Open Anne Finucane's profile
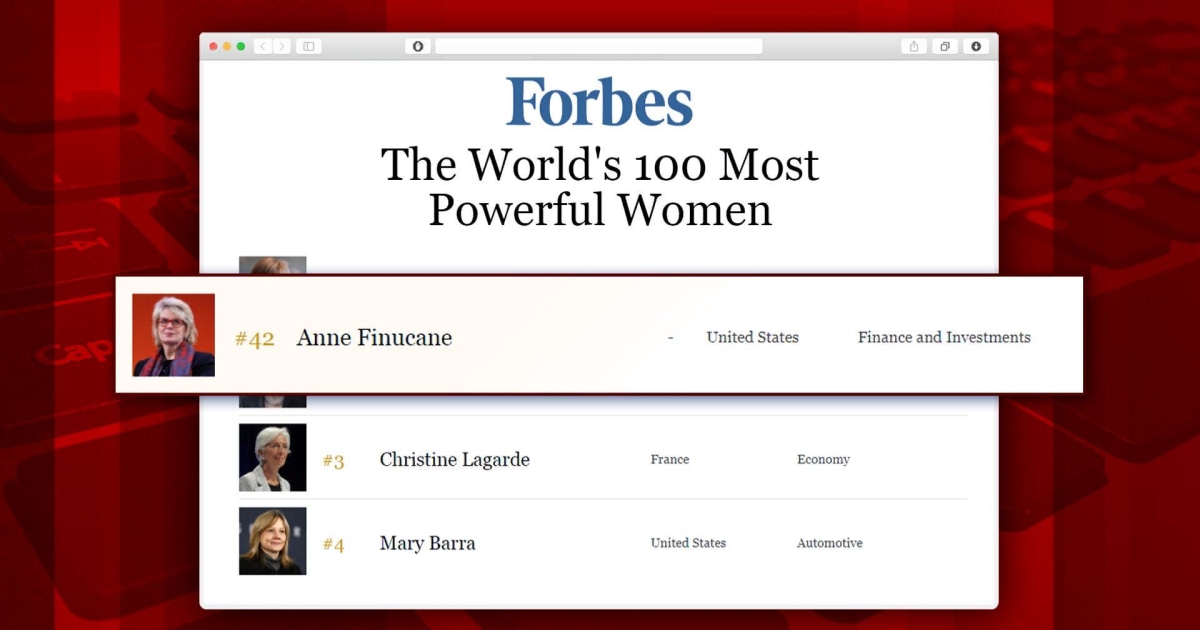Viewport: 1200px width, 630px height. click(x=373, y=337)
